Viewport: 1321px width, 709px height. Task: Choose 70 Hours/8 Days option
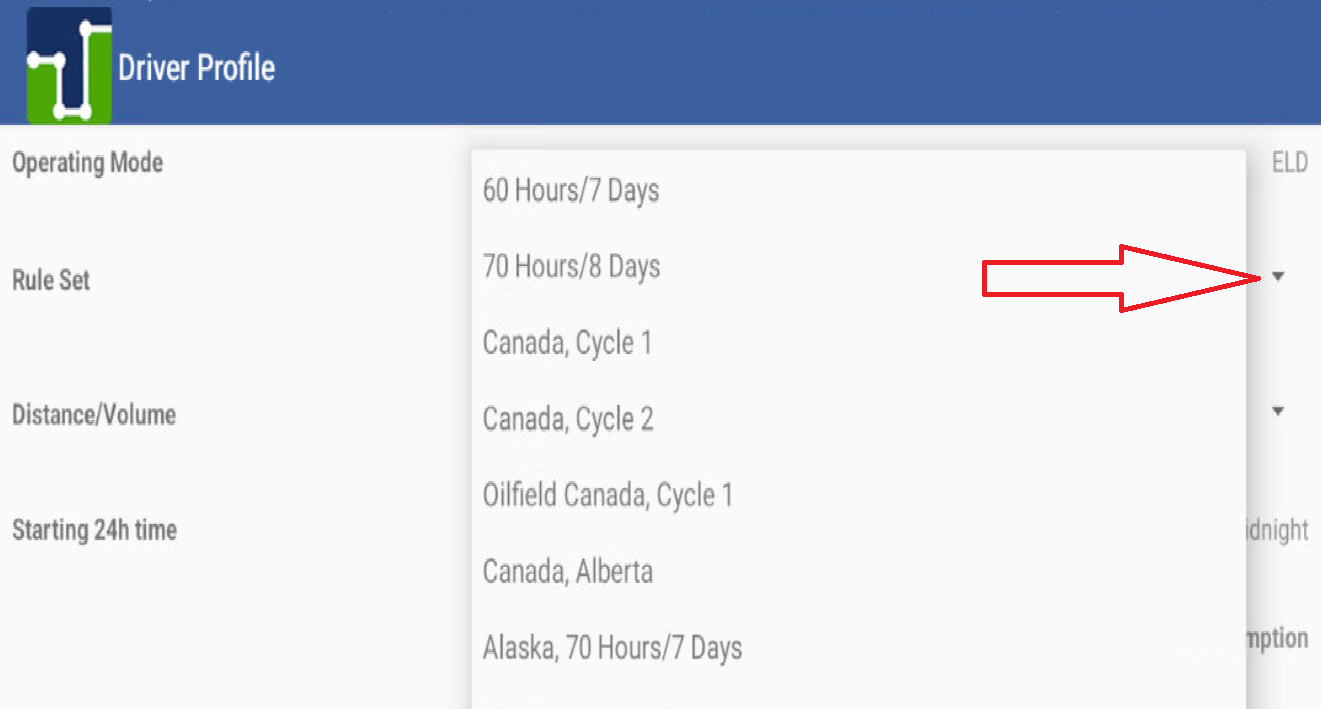571,267
